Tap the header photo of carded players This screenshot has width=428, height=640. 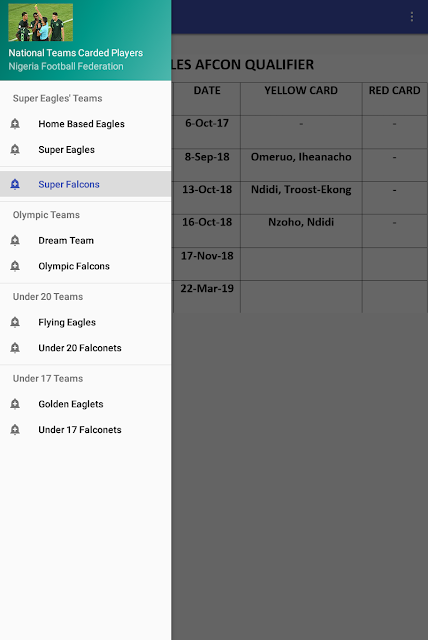[40, 22]
